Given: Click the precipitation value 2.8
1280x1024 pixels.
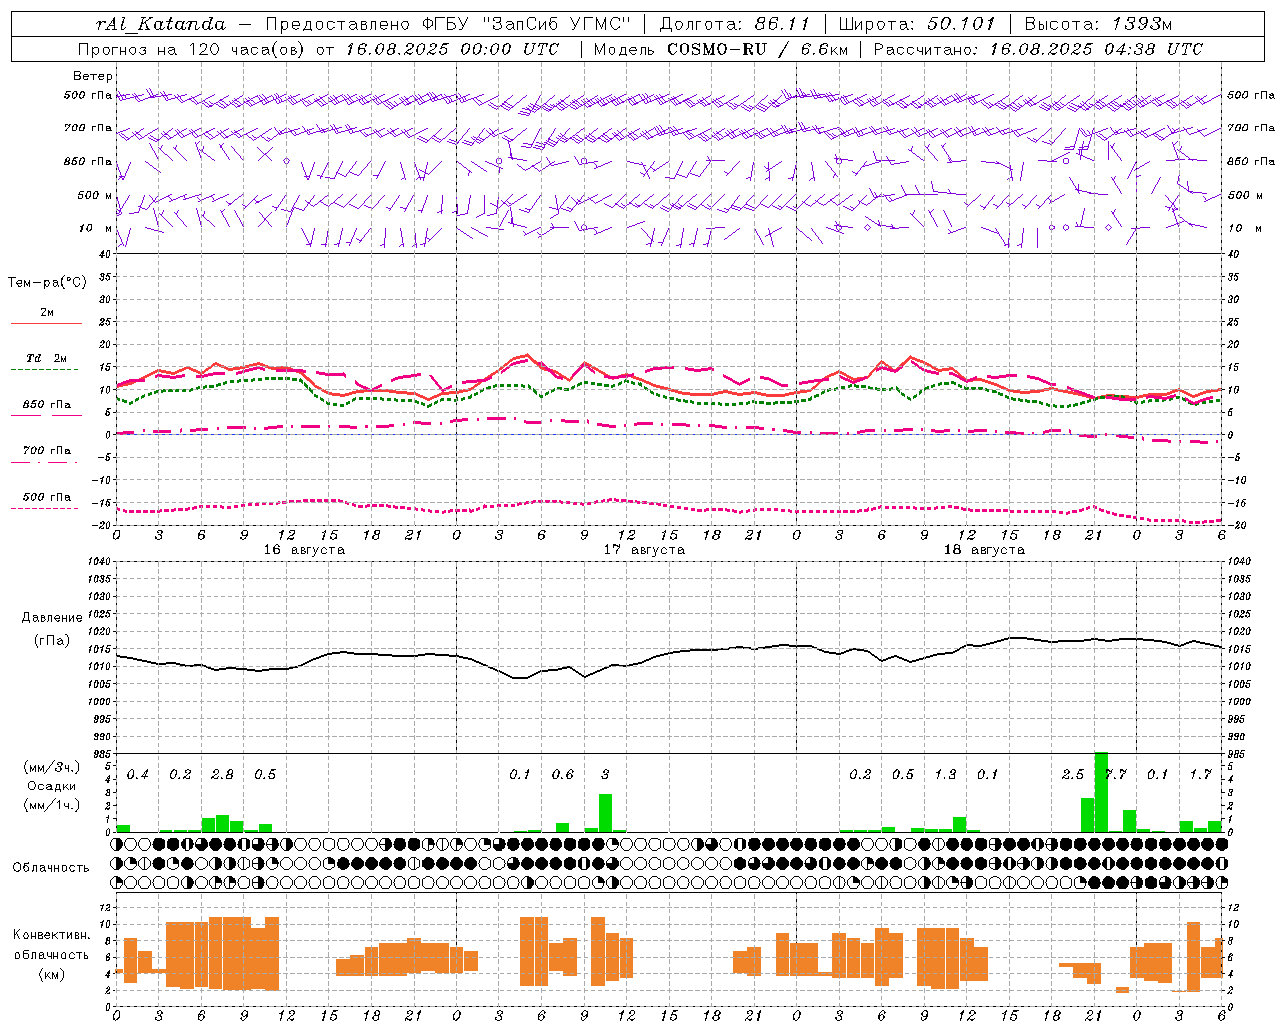Looking at the screenshot, I should pyautogui.click(x=223, y=775).
